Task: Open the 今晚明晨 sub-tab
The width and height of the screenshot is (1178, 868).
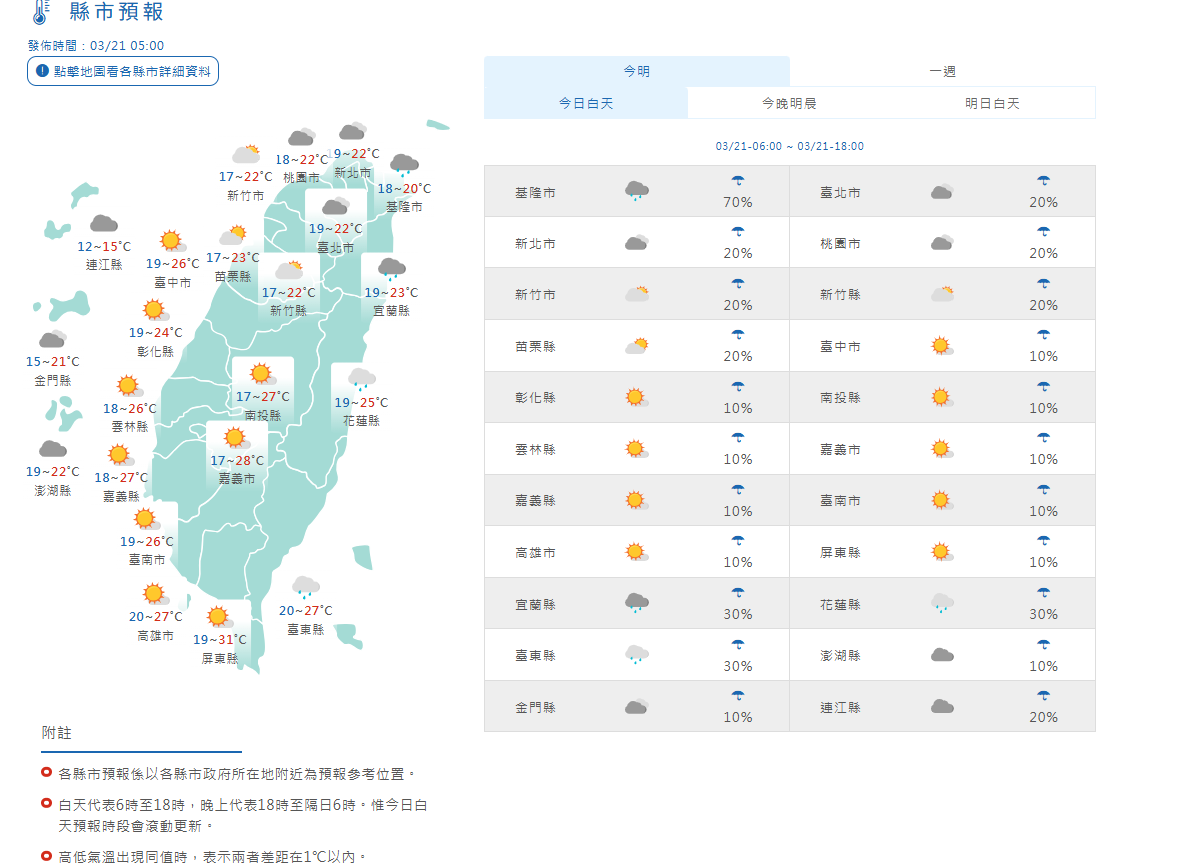Action: (789, 103)
